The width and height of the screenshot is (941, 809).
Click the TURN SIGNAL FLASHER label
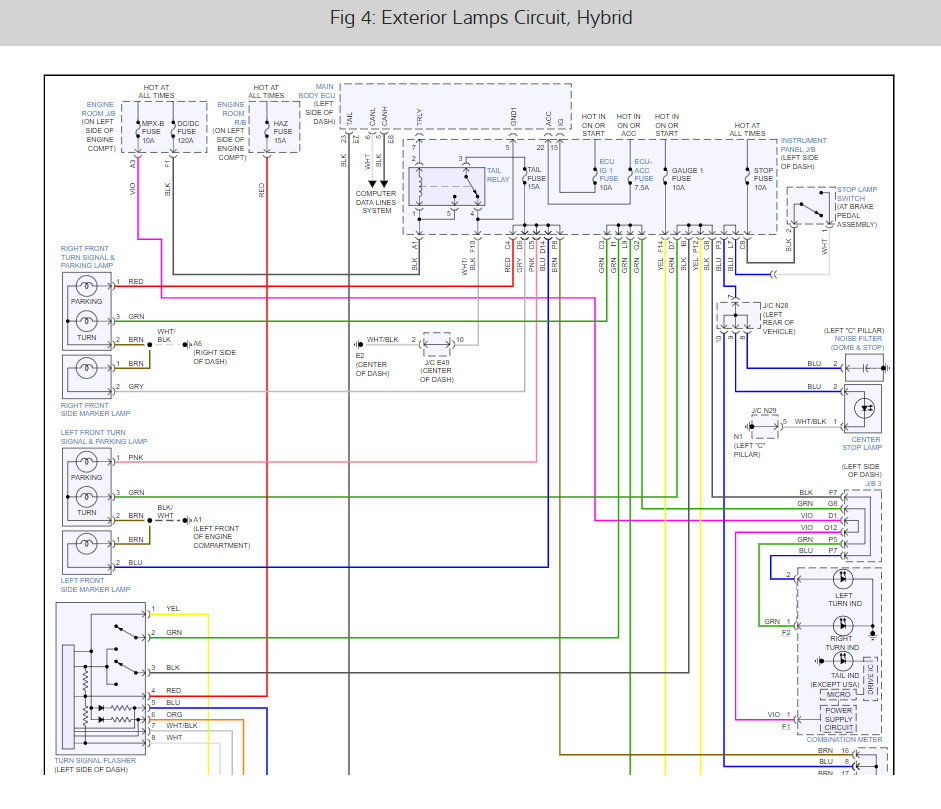coord(95,760)
